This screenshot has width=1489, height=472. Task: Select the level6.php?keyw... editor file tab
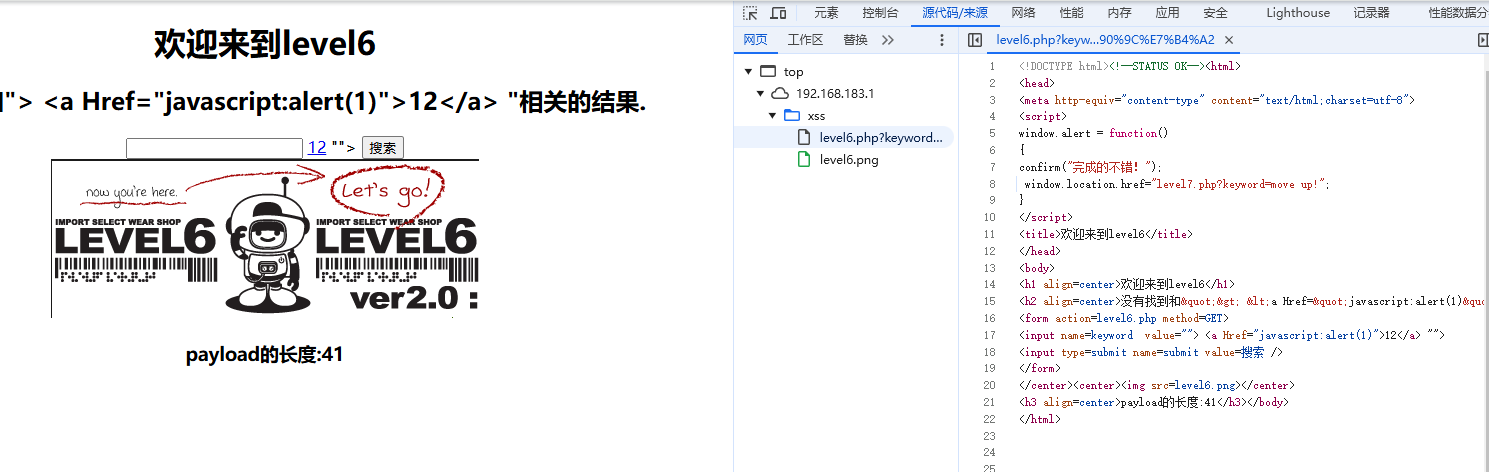click(1106, 40)
